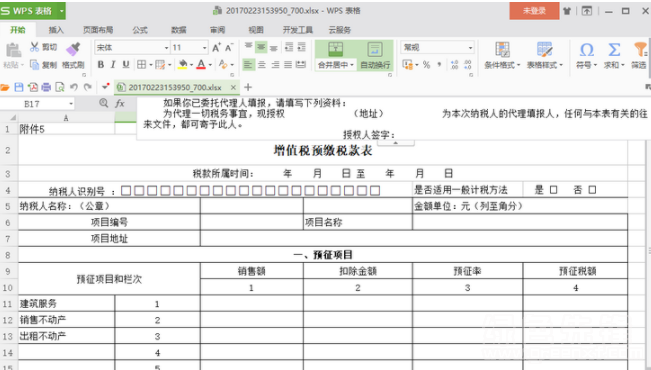Center text horizontally
Image resolution: width=651 pixels, height=370 pixels.
(262, 65)
